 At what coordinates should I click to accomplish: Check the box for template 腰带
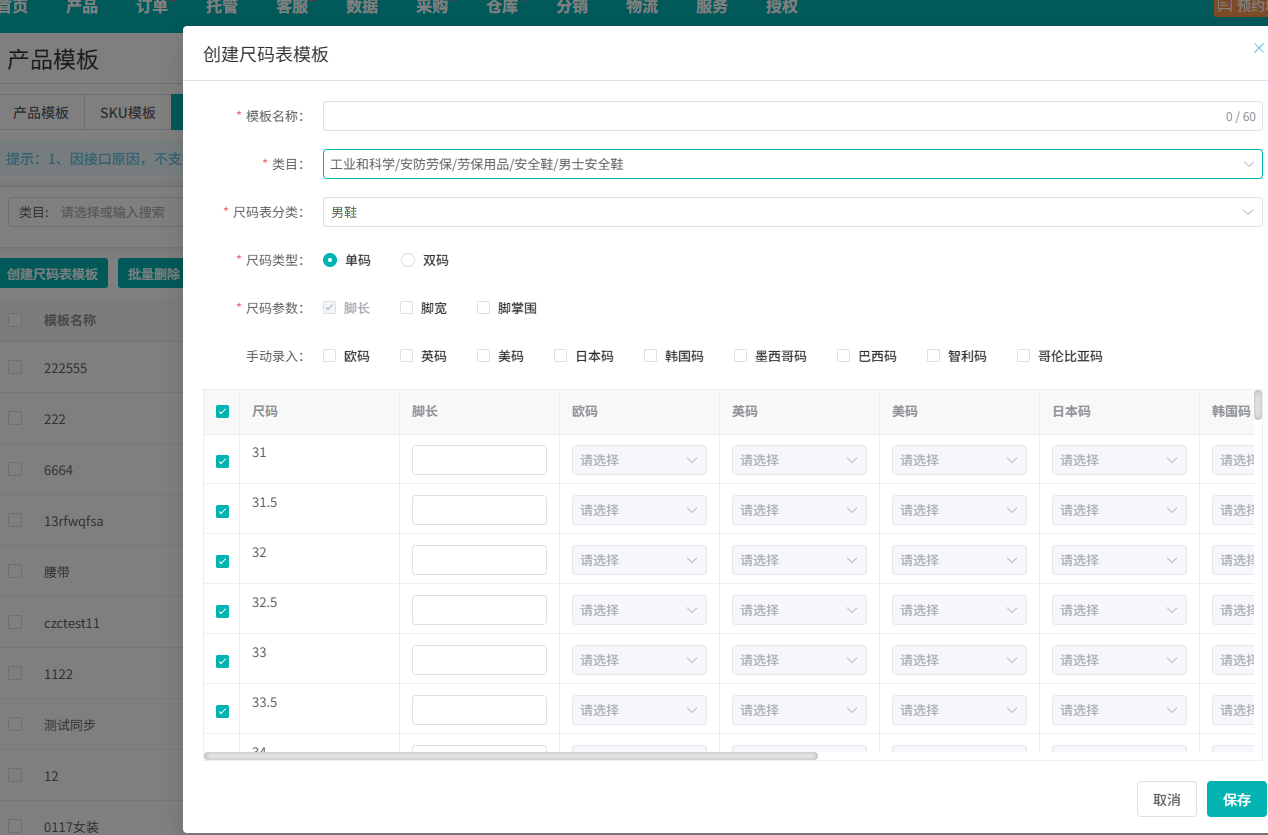15,571
